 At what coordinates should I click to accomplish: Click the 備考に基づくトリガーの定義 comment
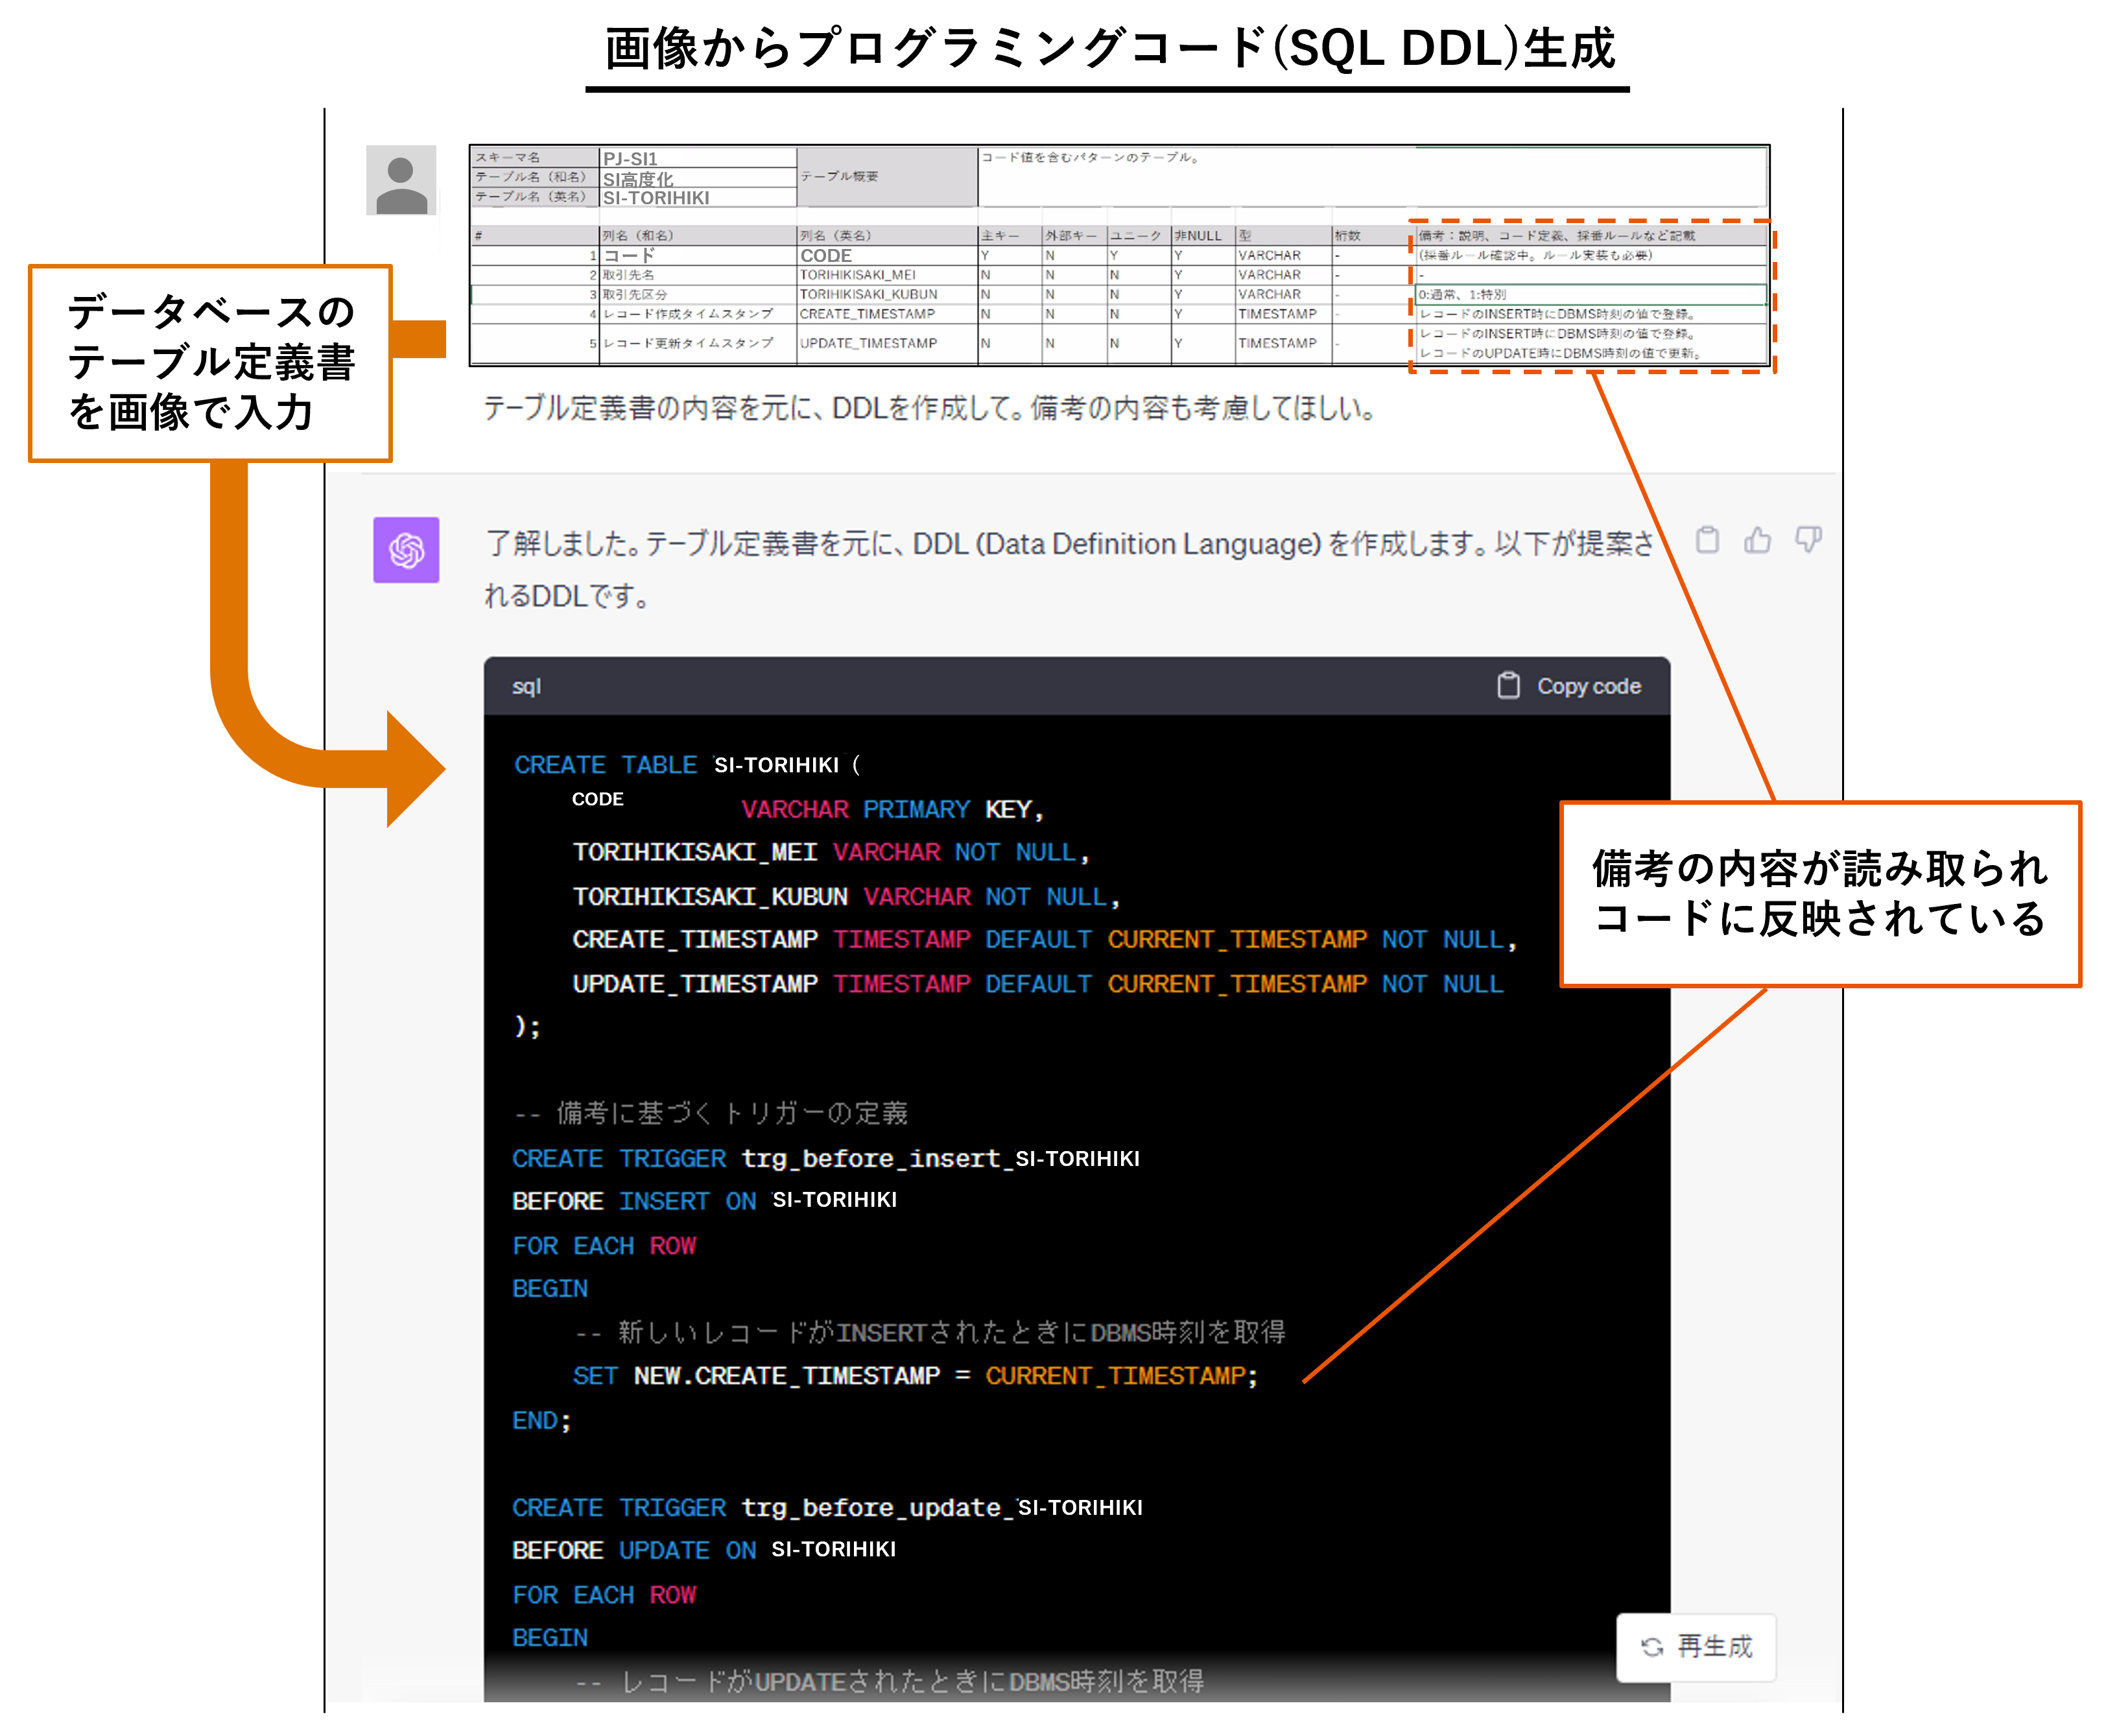click(710, 1113)
